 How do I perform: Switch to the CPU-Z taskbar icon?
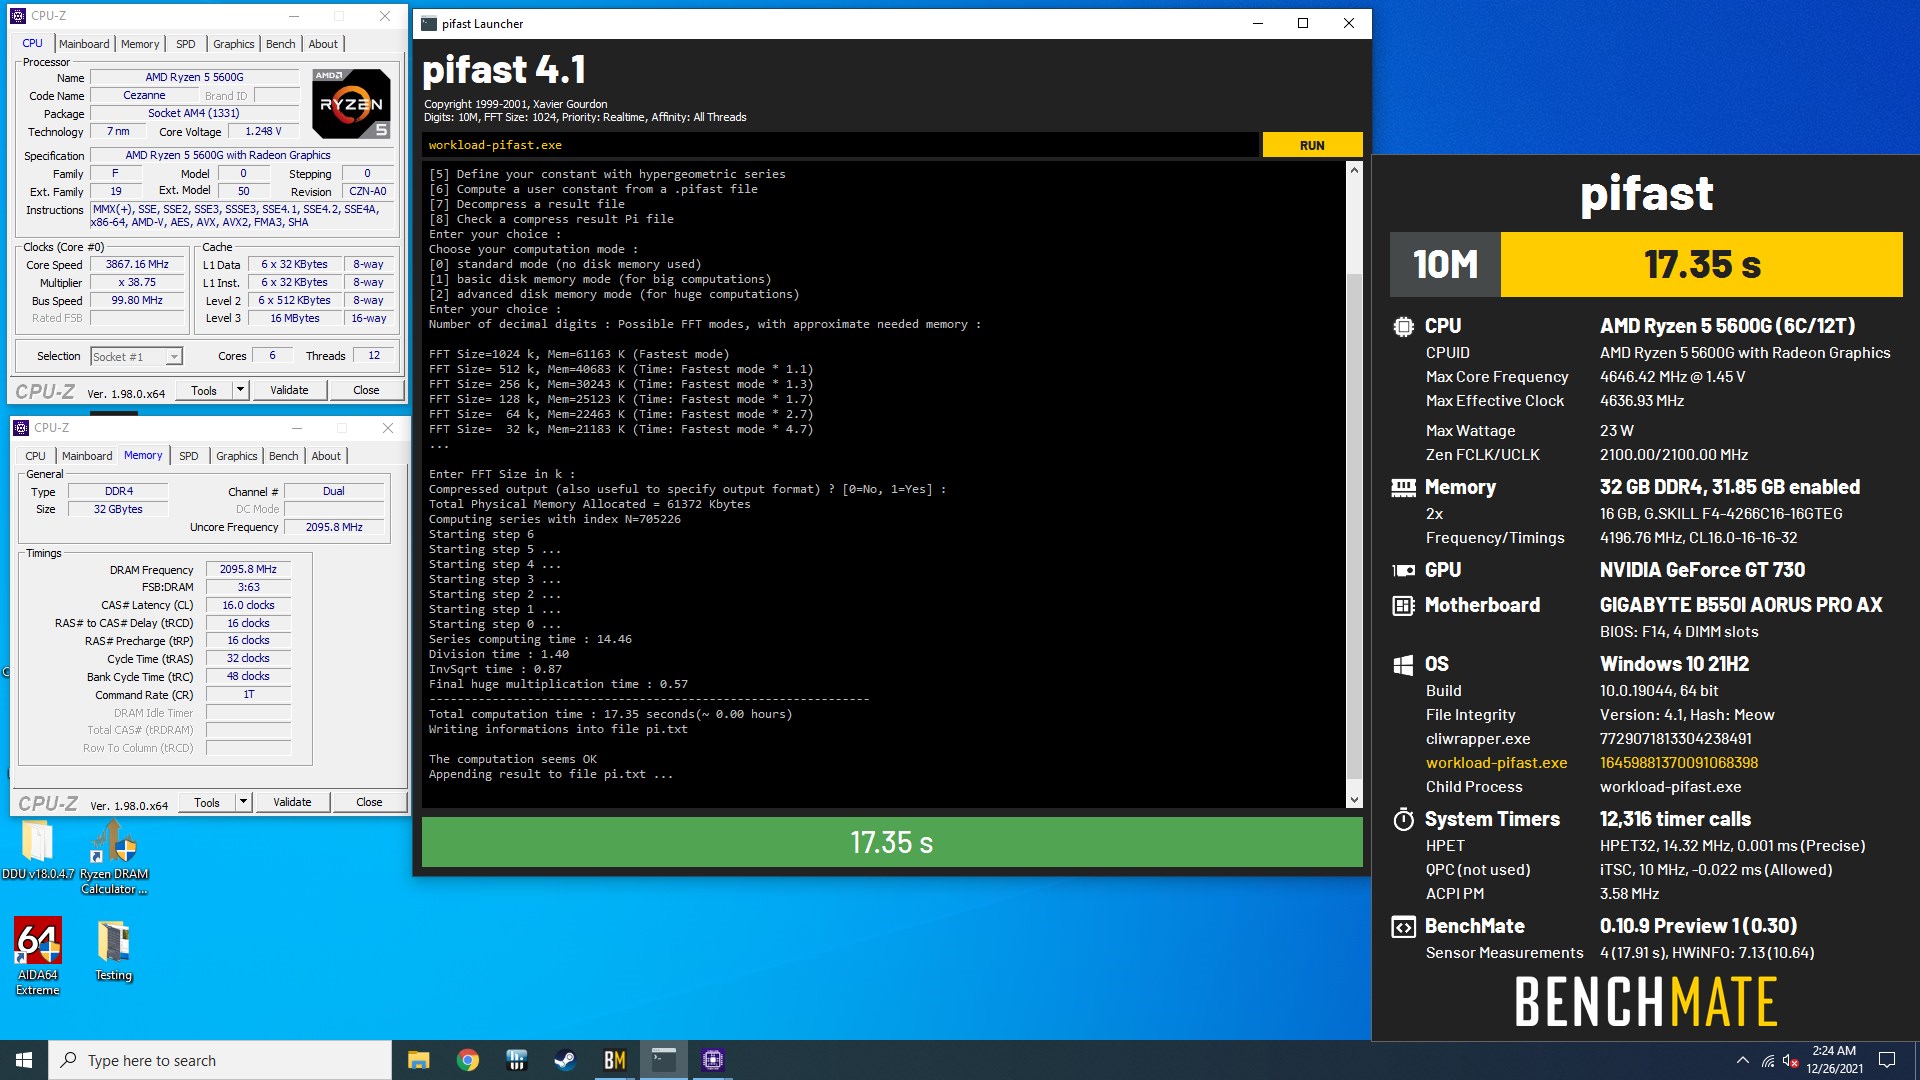[x=712, y=1060]
